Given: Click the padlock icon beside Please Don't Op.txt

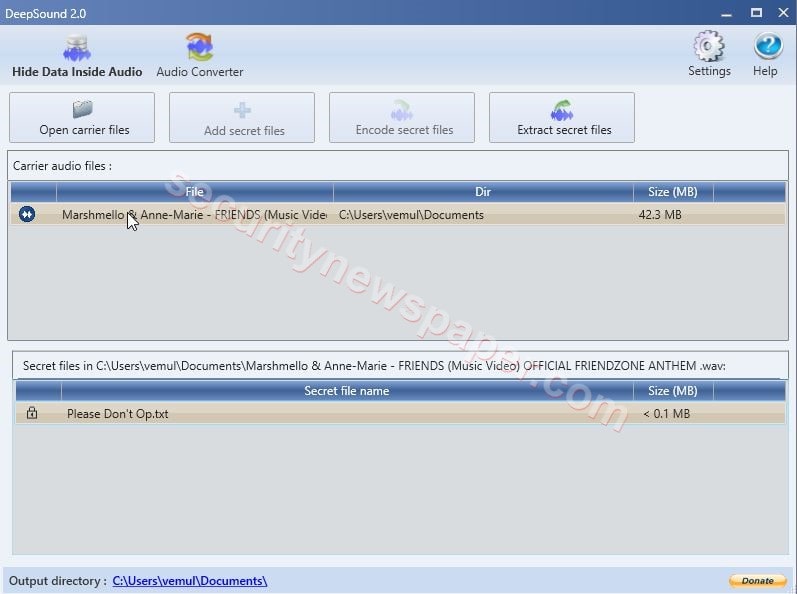Looking at the screenshot, I should [32, 413].
